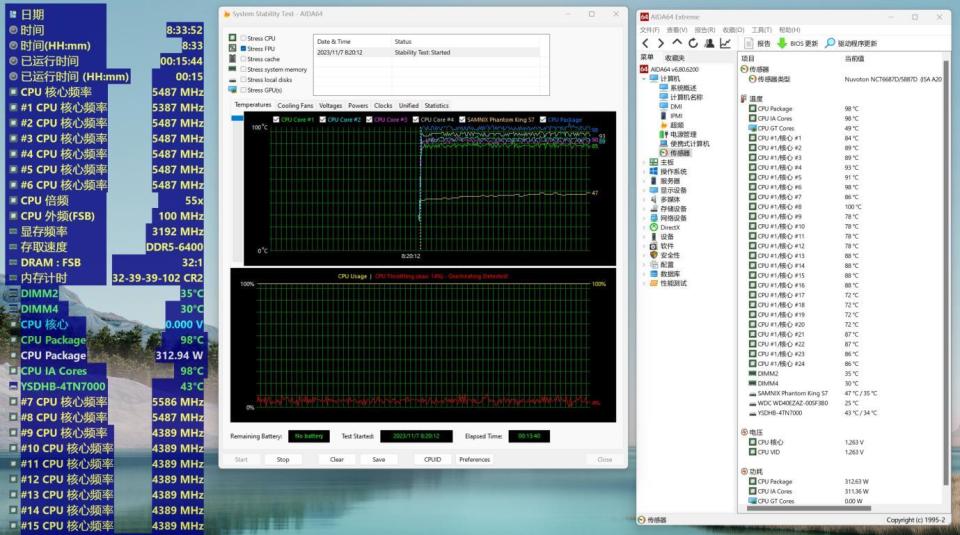Click the up-level arrow in AIDA64 toolbar
960x535 pixels.
(x=677, y=43)
